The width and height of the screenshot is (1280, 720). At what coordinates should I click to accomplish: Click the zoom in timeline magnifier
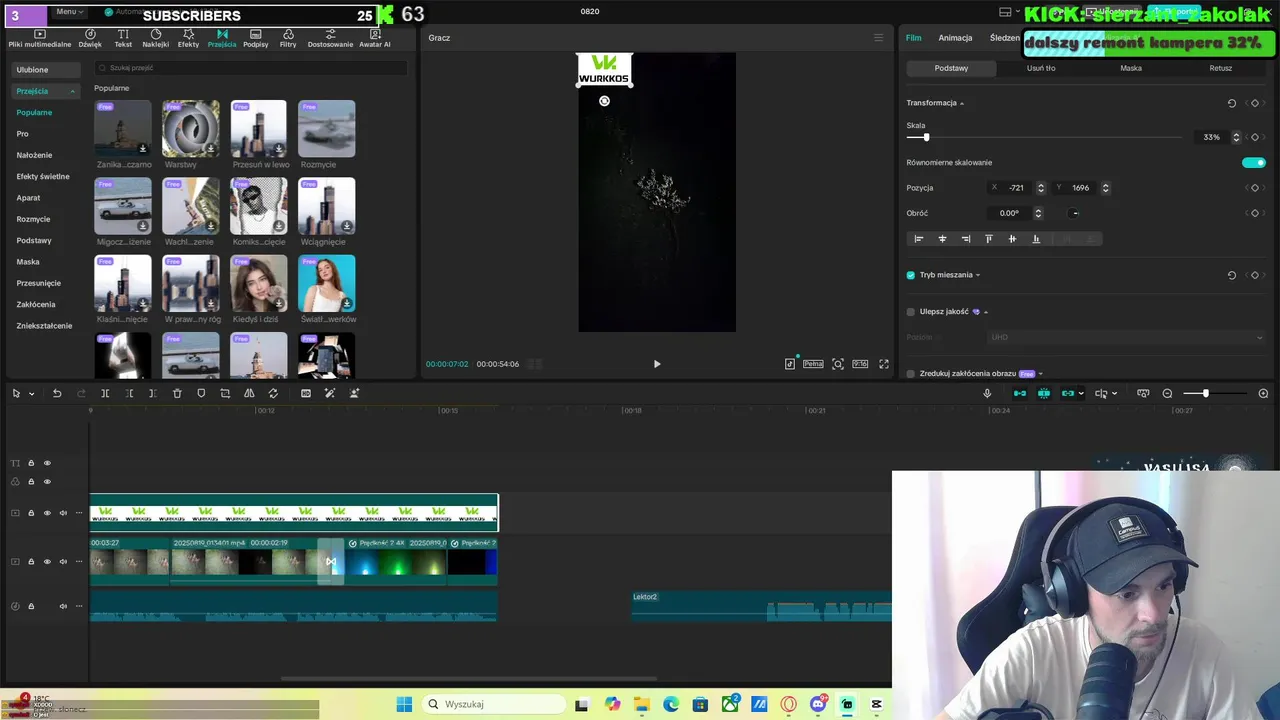click(x=1263, y=393)
